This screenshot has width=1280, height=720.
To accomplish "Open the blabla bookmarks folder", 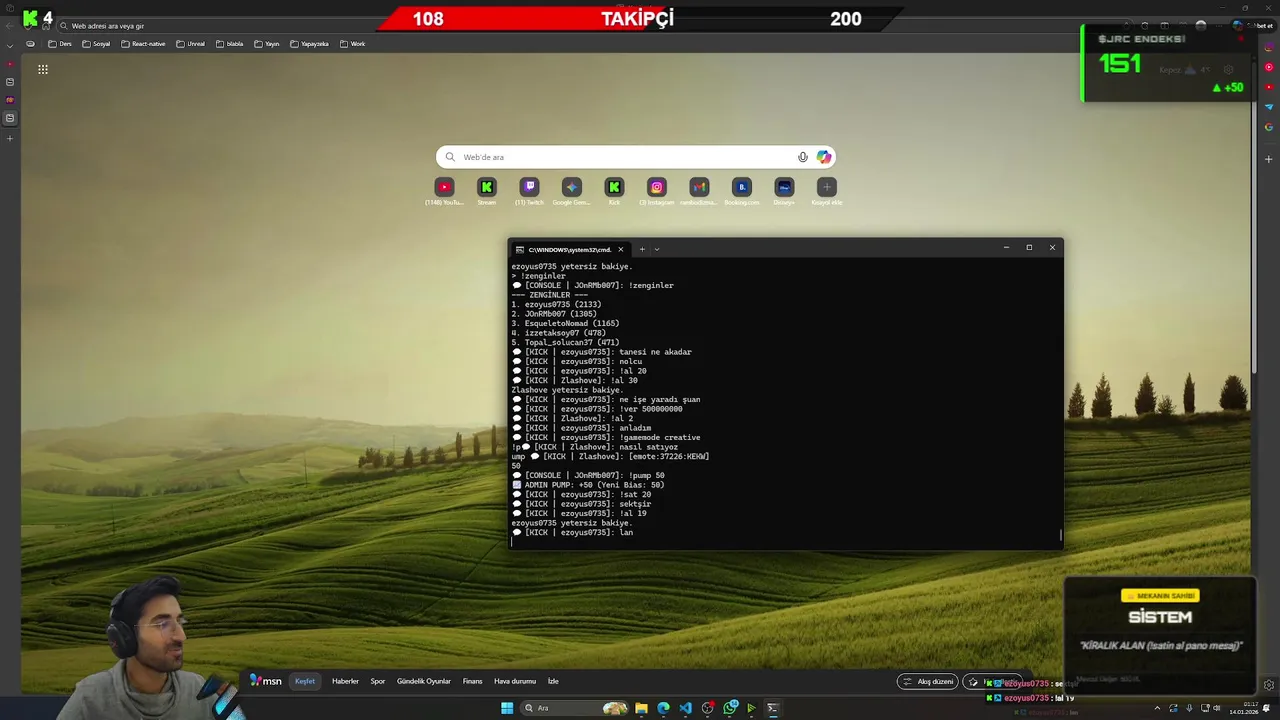I will [x=229, y=44].
